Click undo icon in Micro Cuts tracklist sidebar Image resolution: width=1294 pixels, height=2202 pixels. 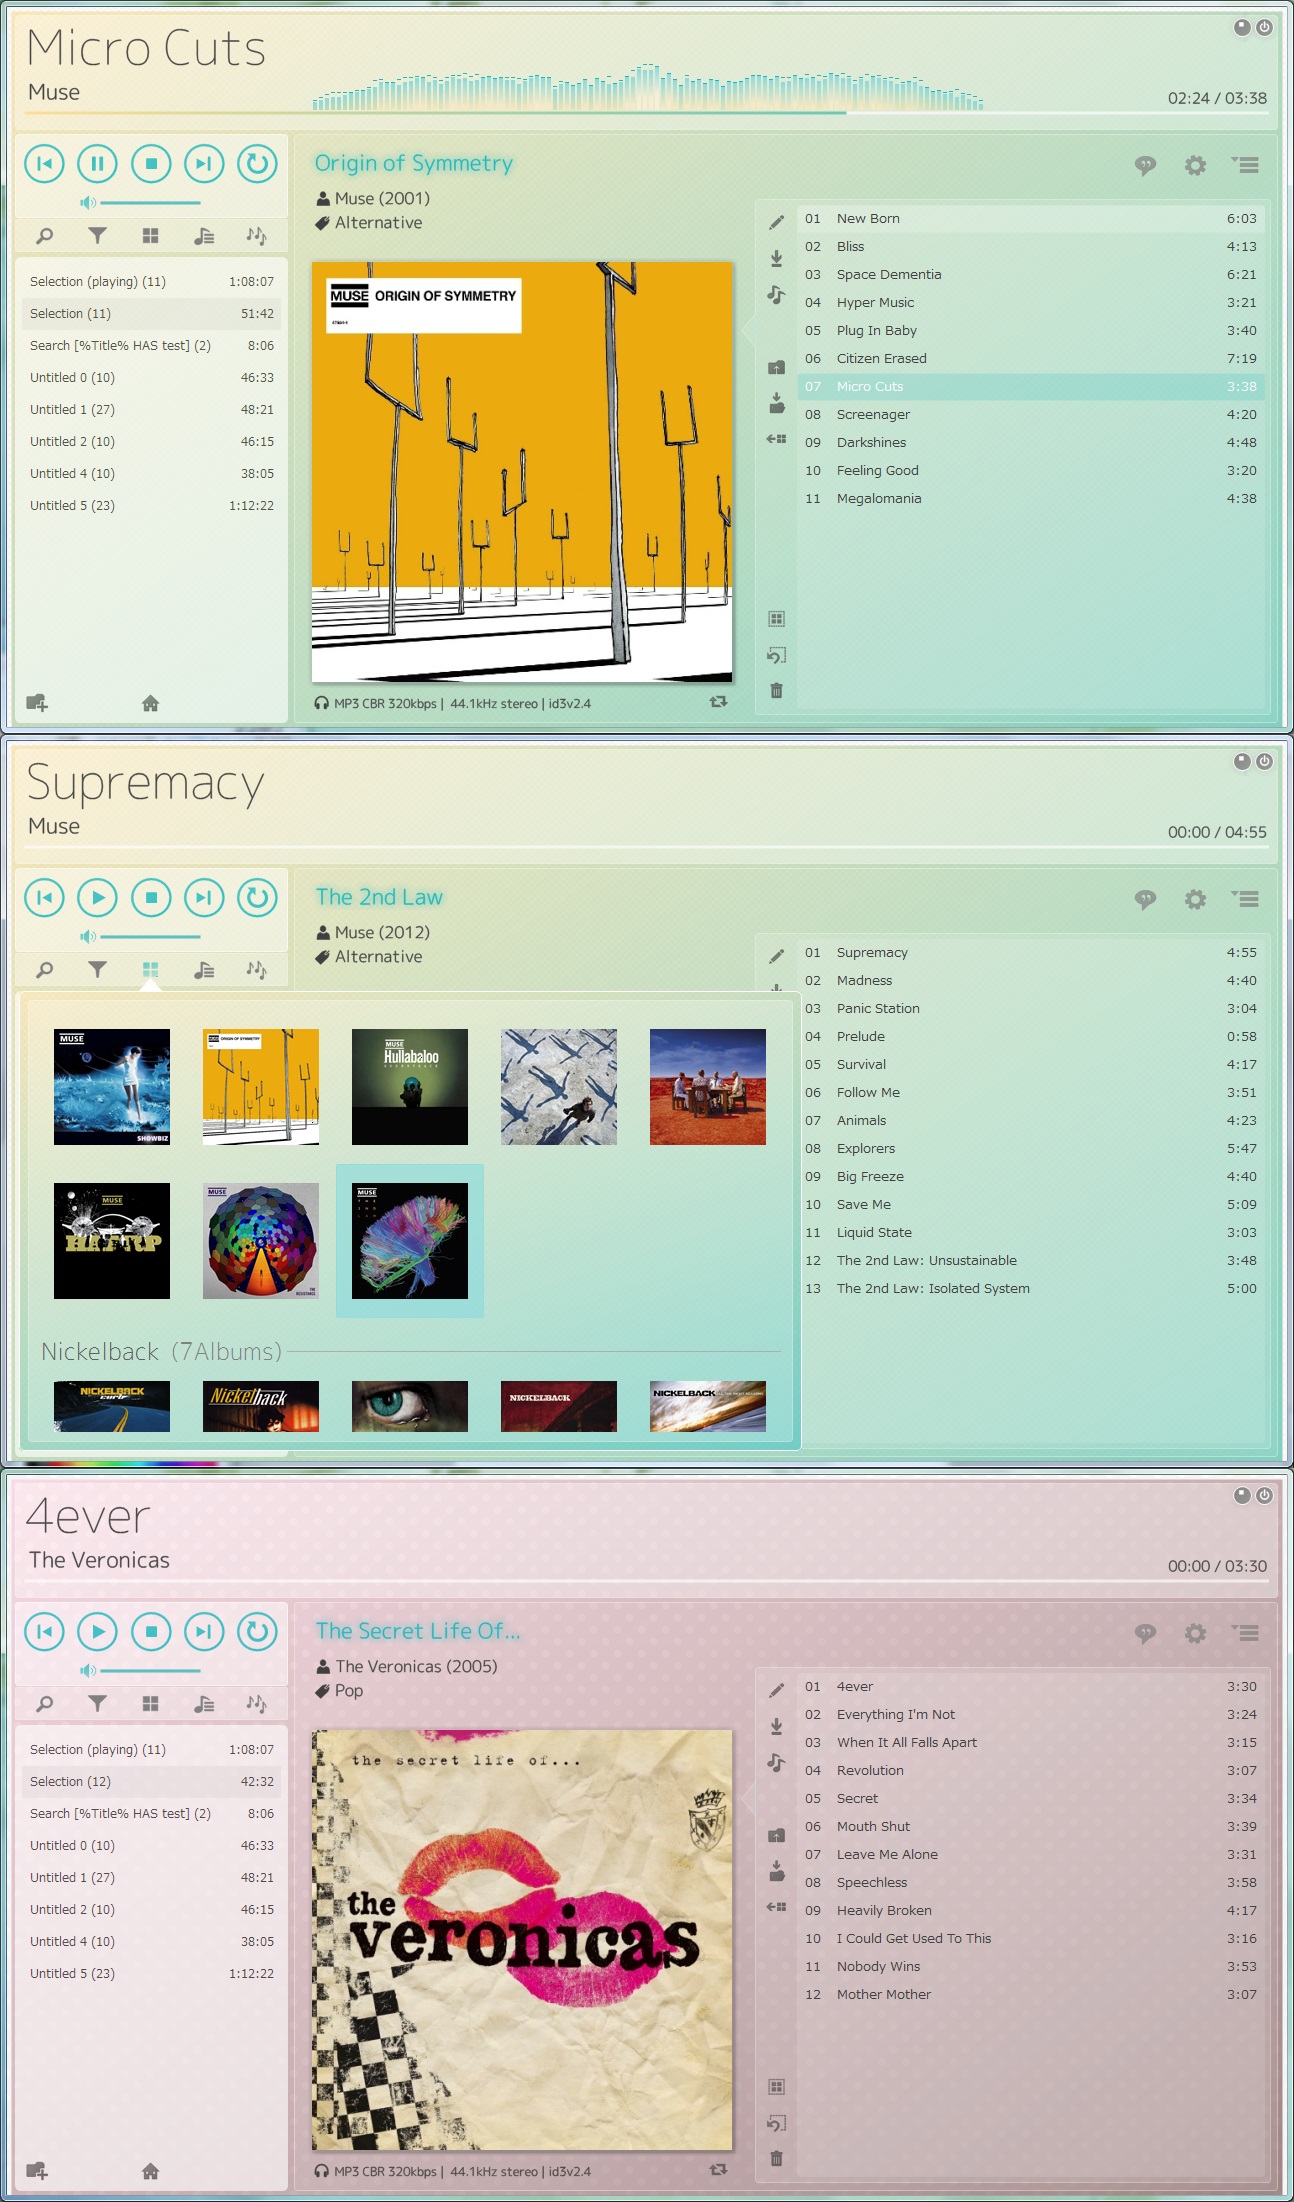(x=776, y=655)
